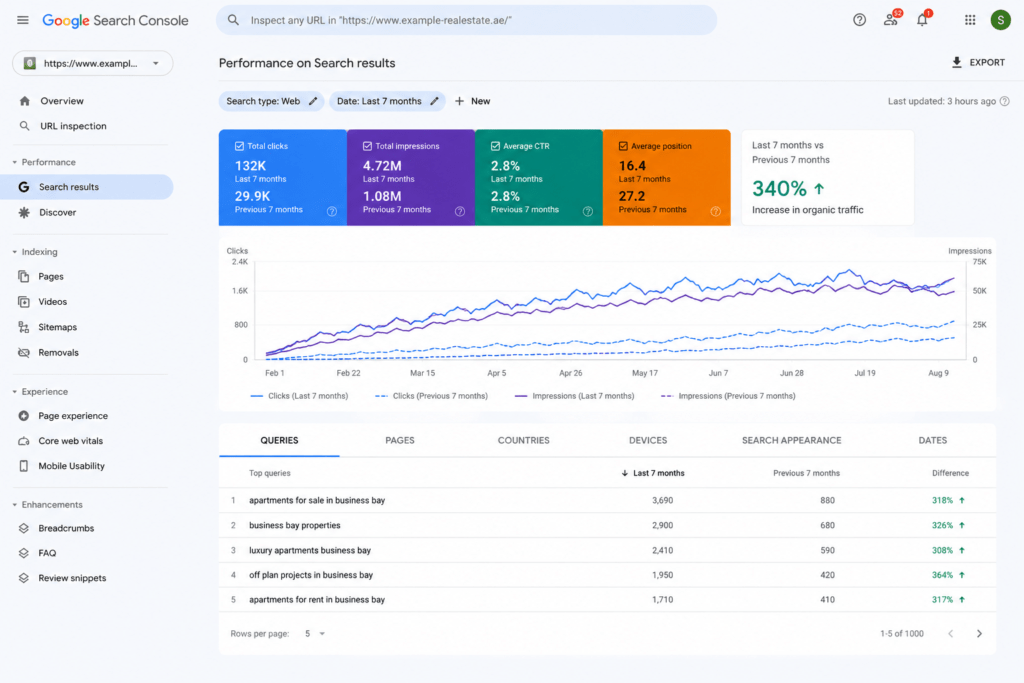
Task: Click the Review snippets icon
Action: click(x=24, y=578)
